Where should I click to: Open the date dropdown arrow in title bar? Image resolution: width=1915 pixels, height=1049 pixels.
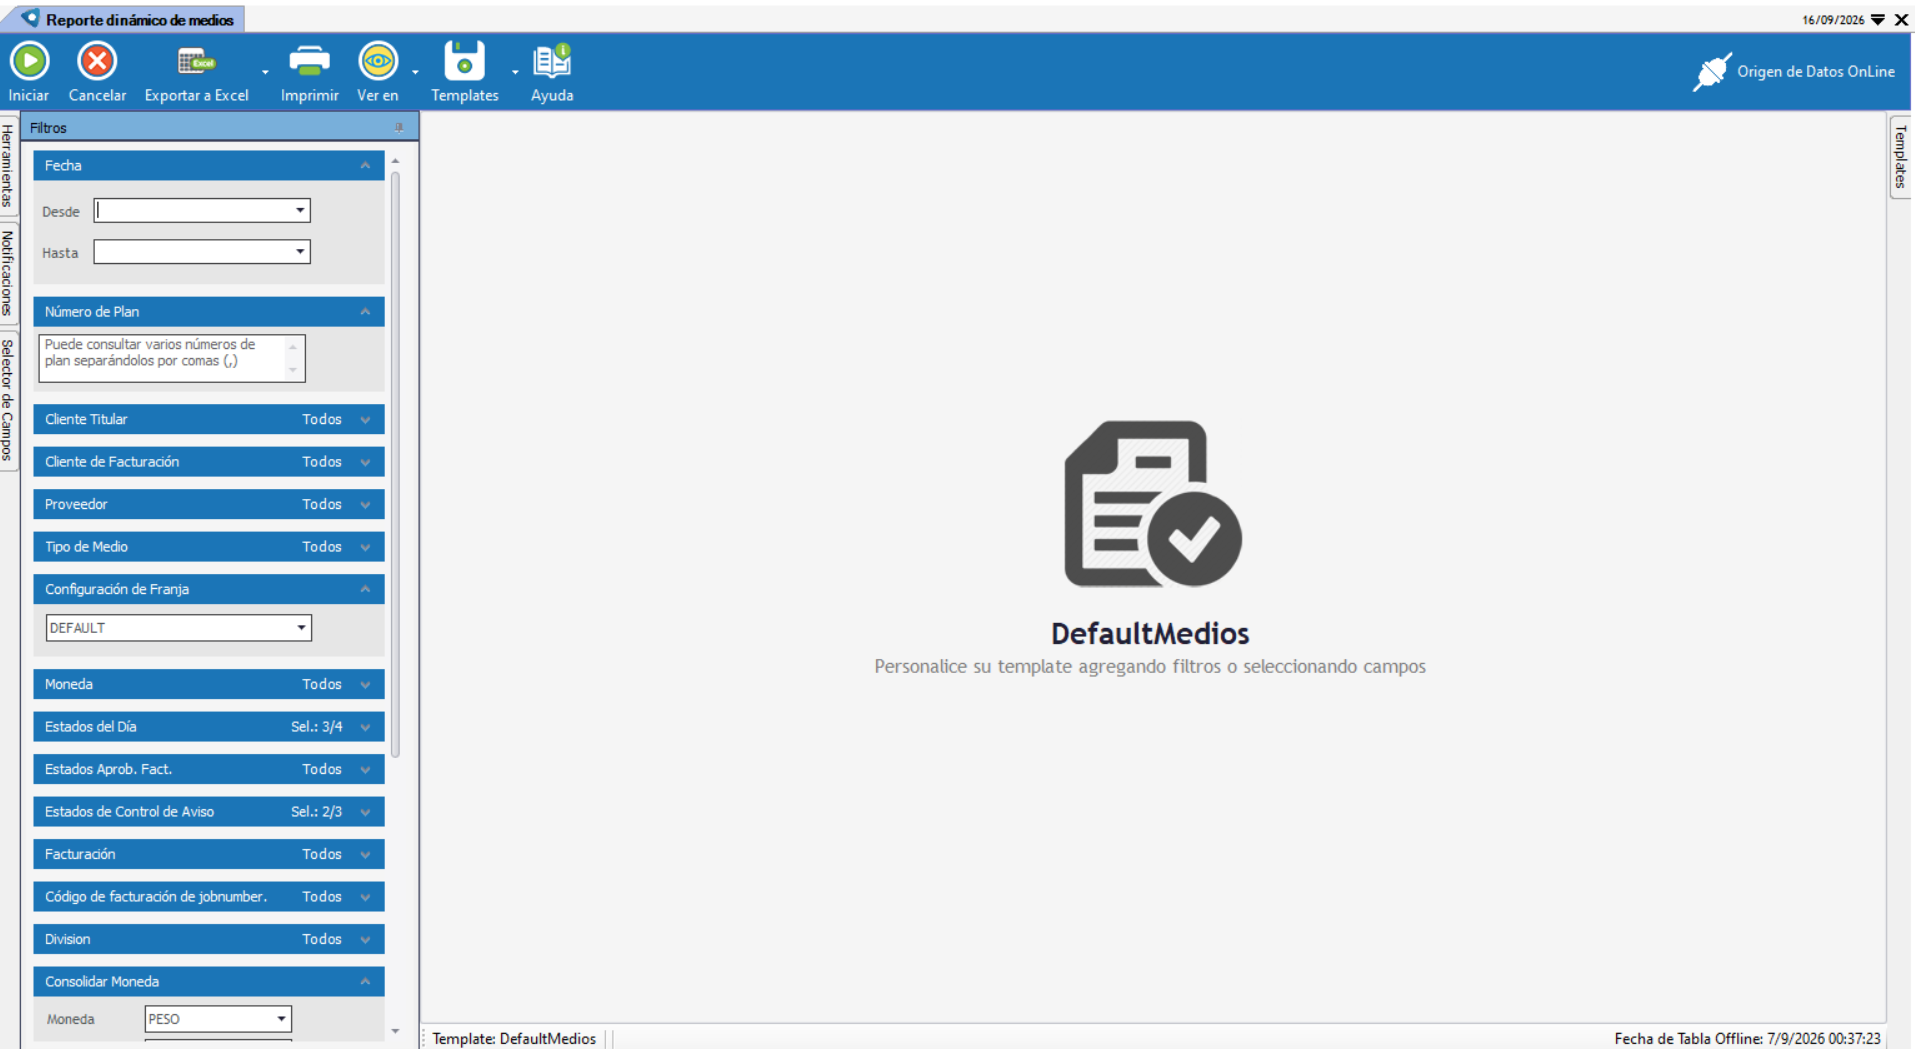tap(1877, 20)
